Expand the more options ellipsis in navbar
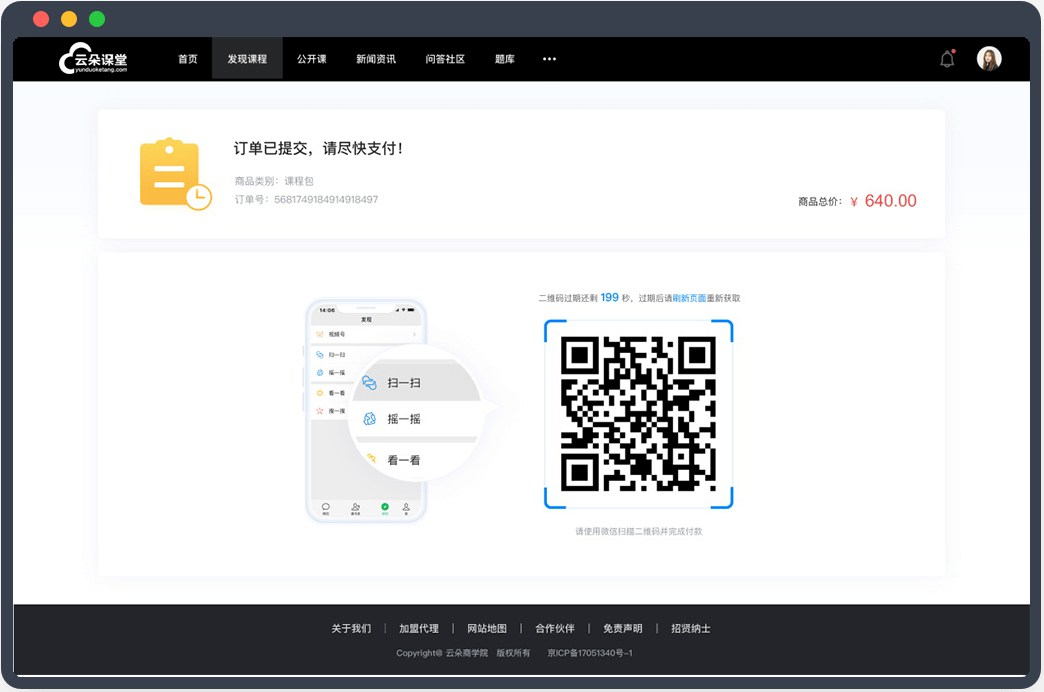 pos(549,59)
